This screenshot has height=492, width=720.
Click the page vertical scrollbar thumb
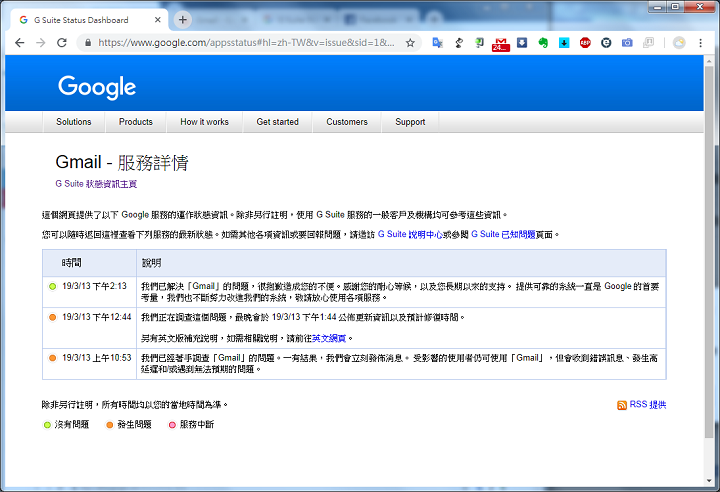click(709, 252)
